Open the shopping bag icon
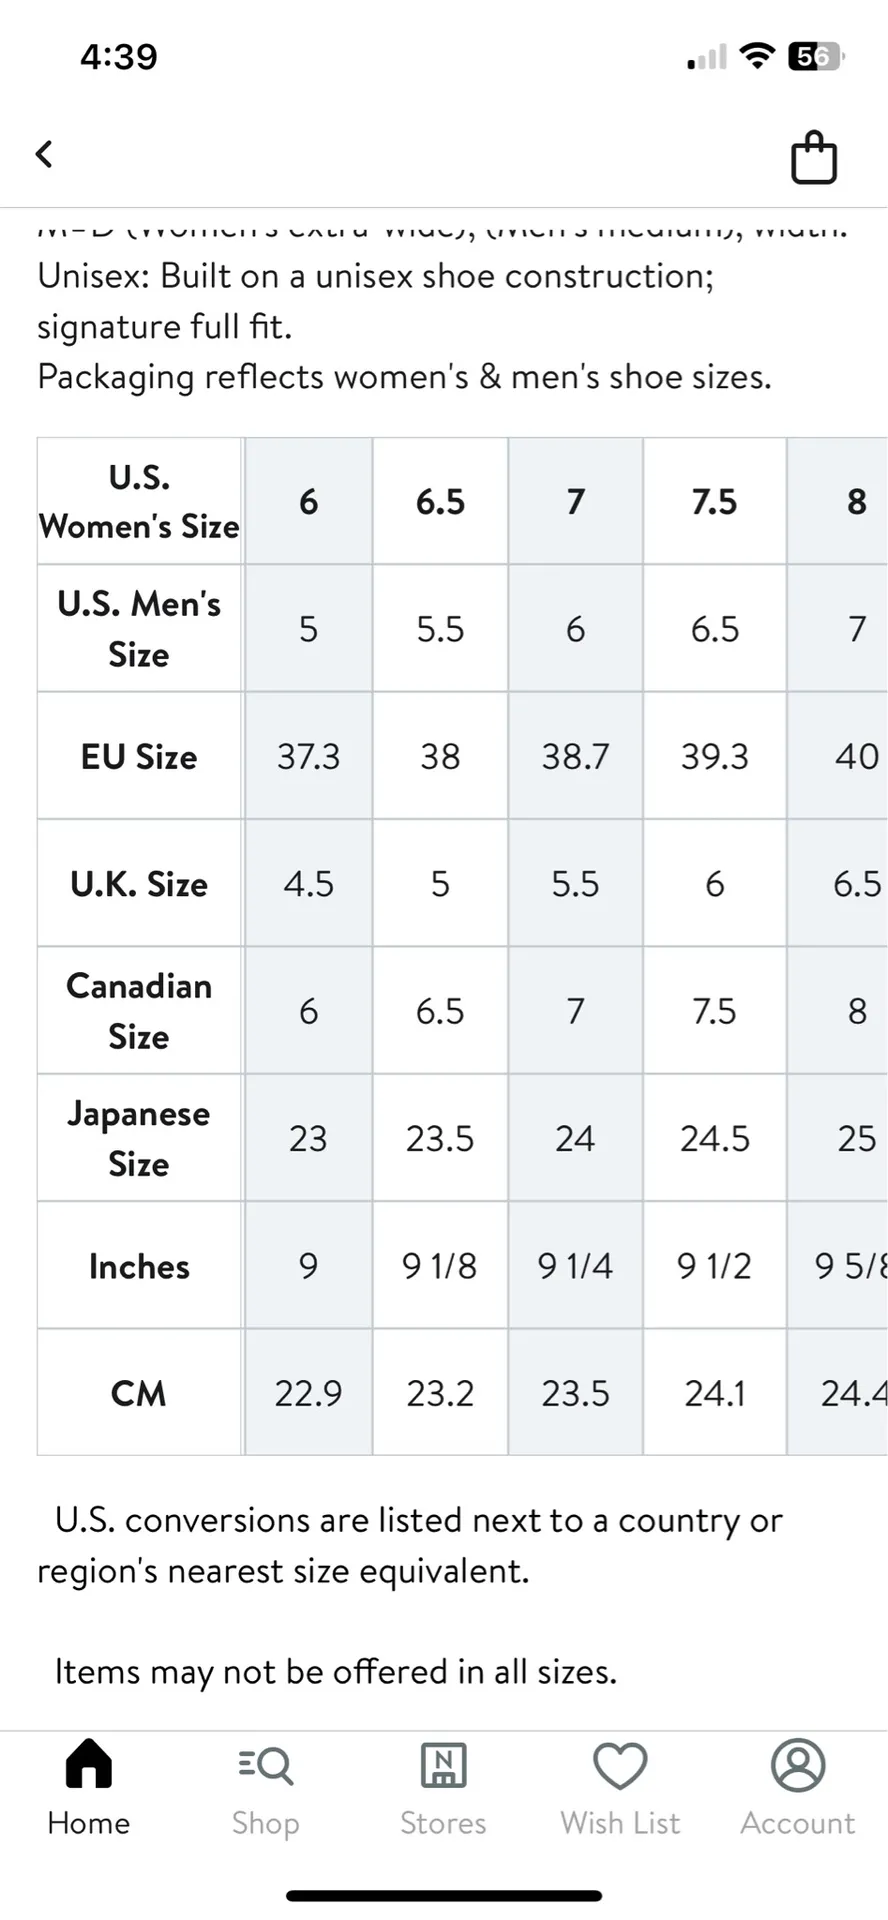This screenshot has height=1920, width=888. [813, 158]
